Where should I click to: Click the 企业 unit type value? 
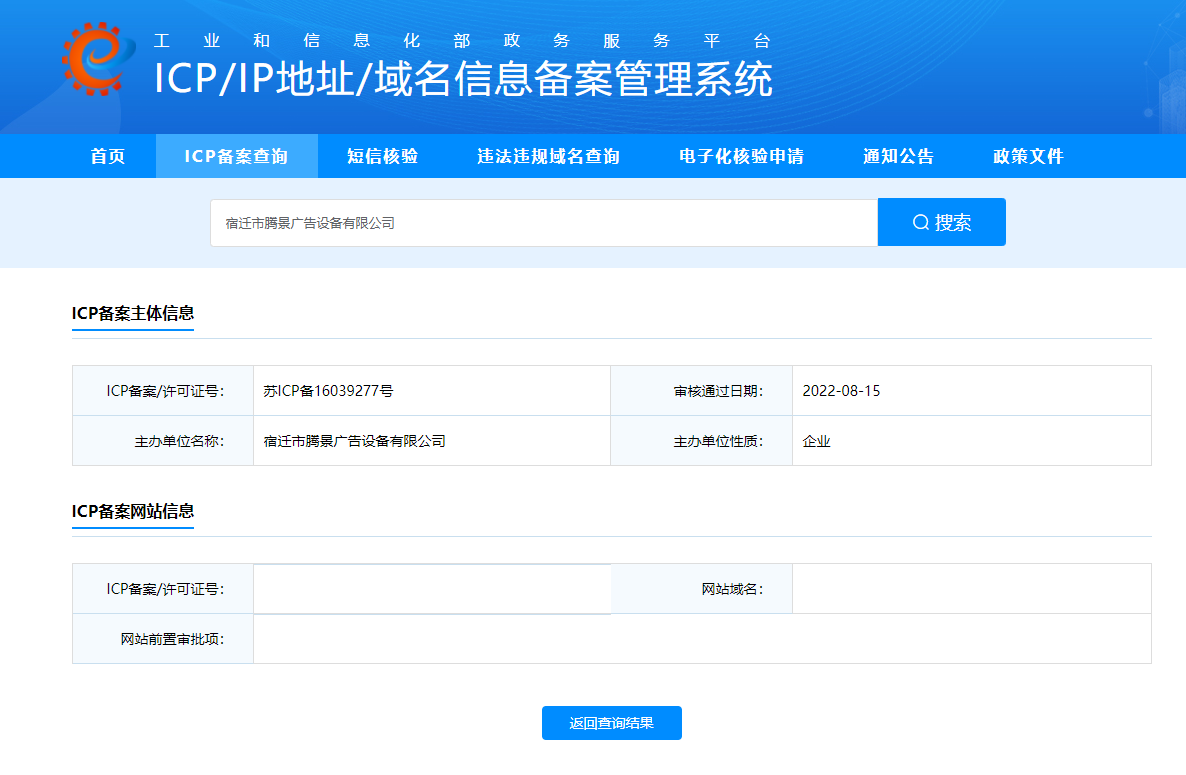pos(816,441)
